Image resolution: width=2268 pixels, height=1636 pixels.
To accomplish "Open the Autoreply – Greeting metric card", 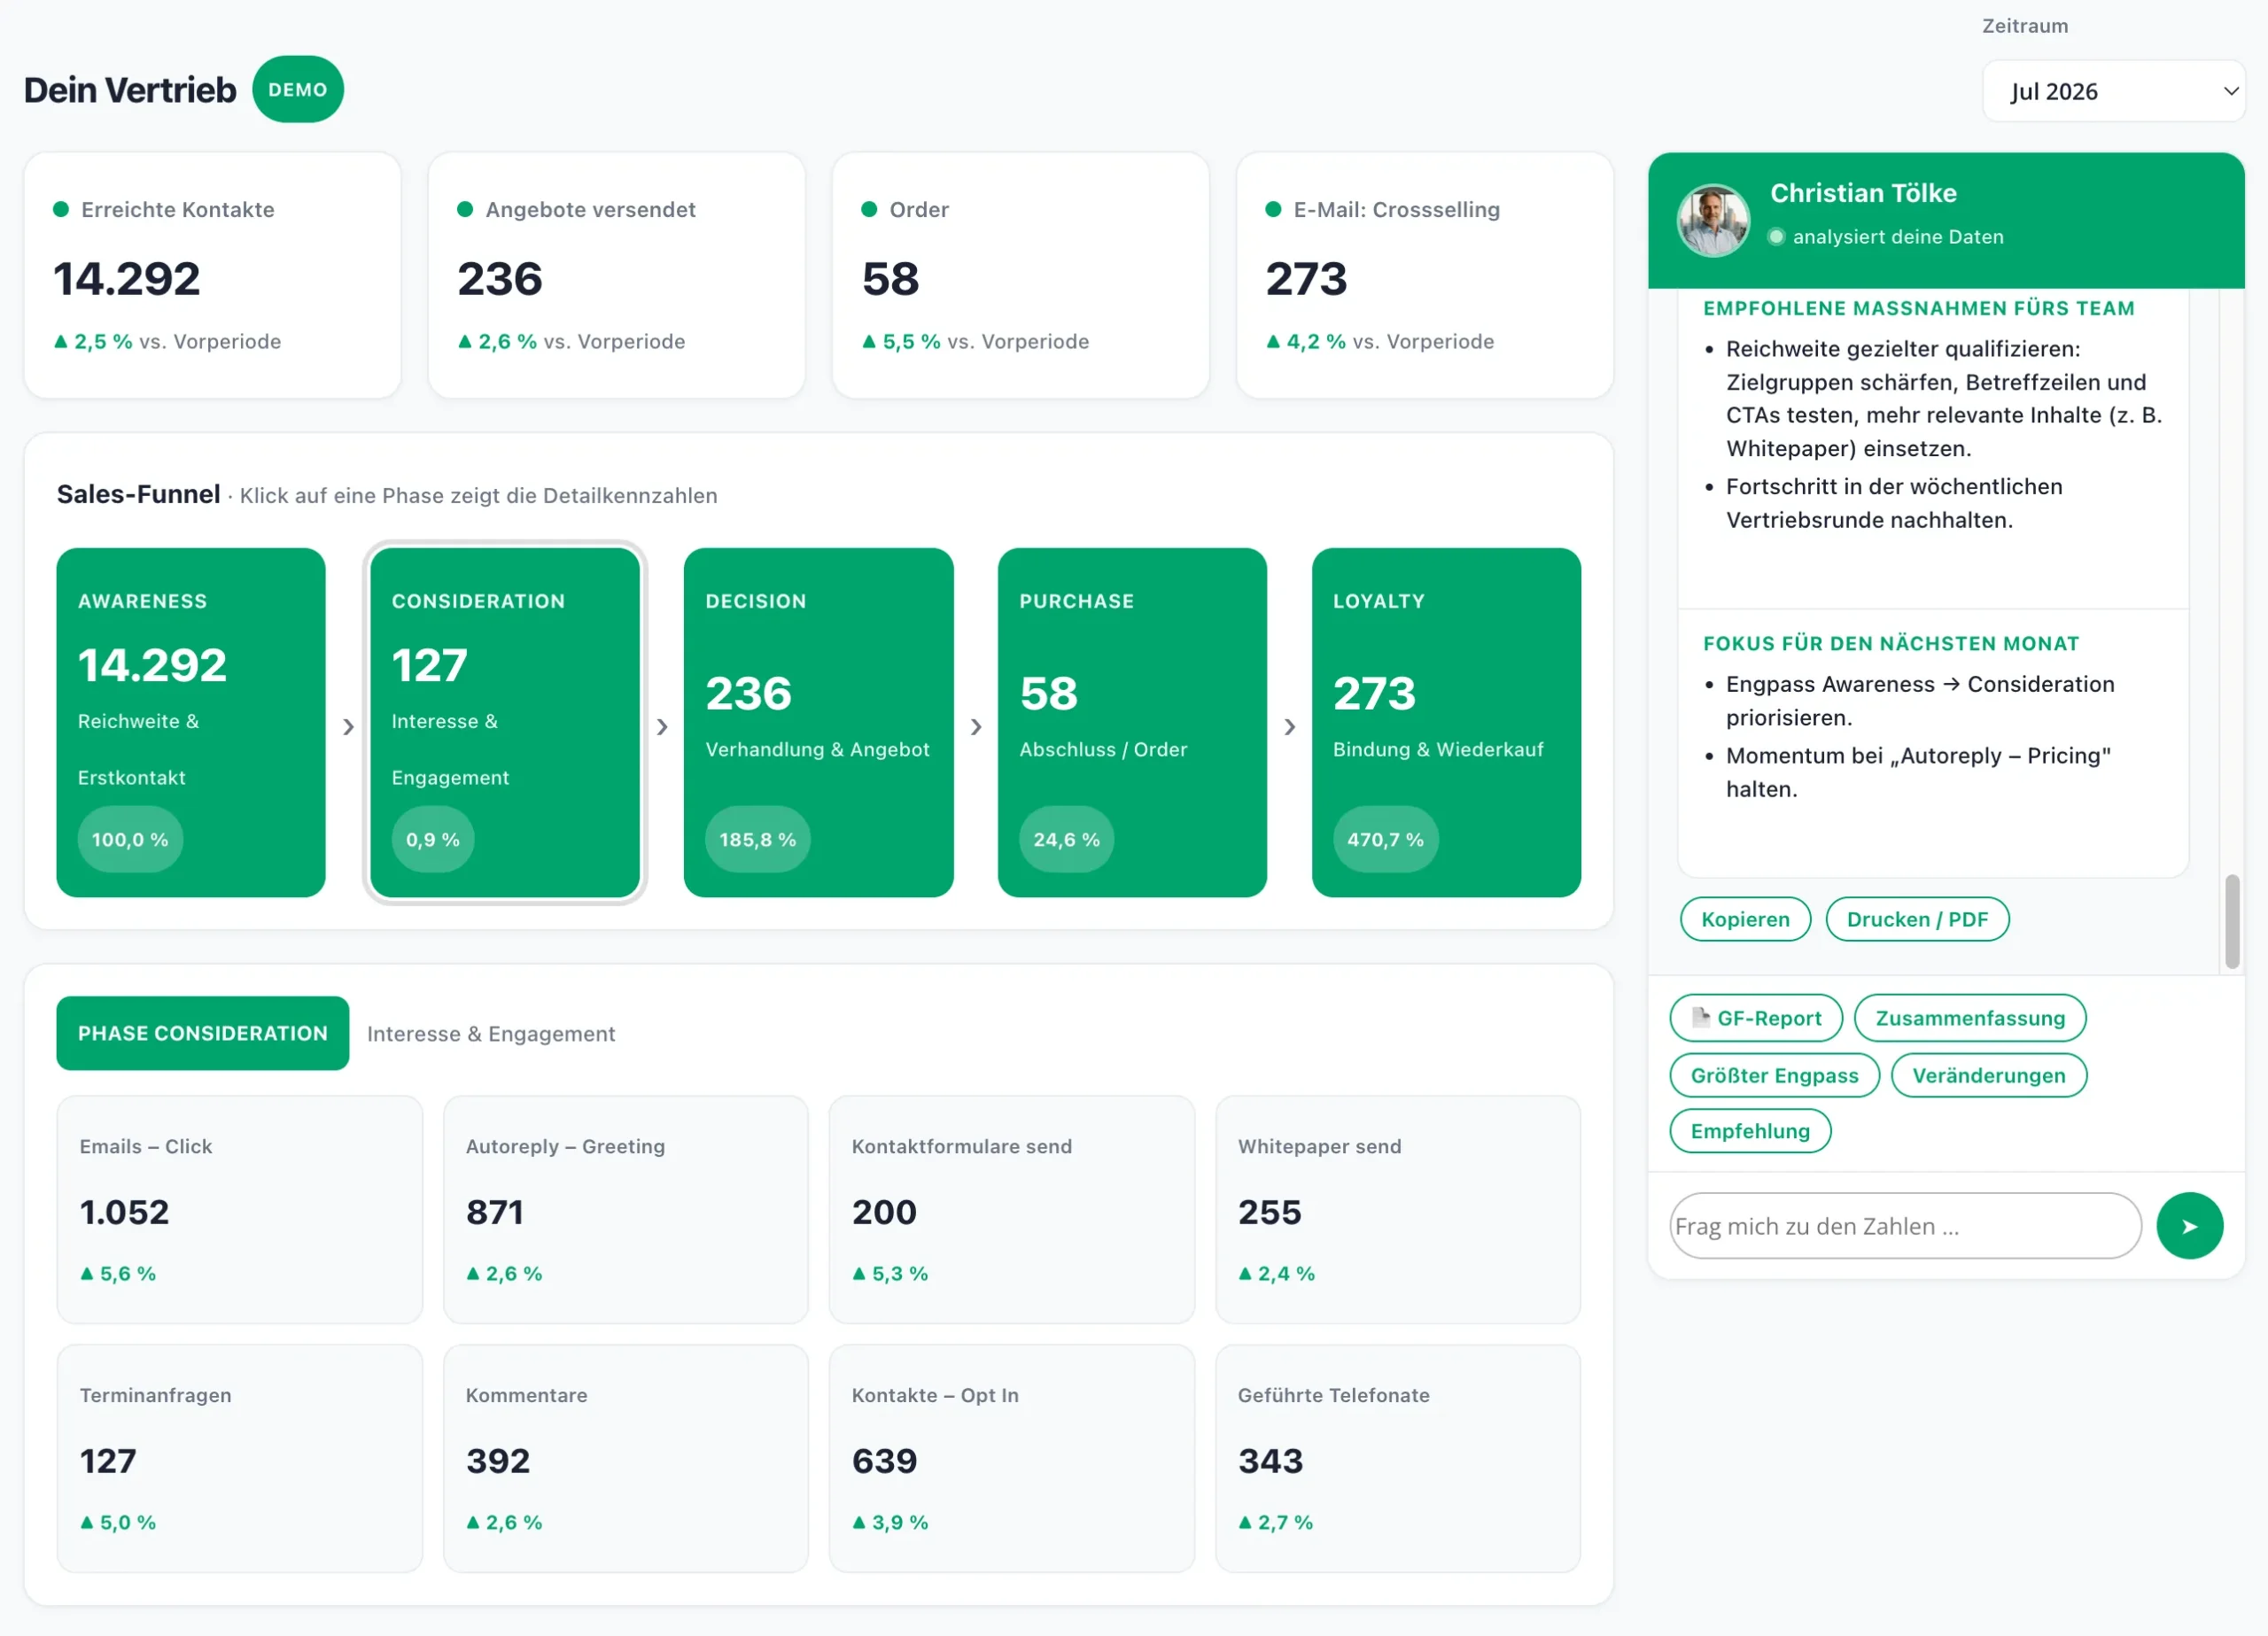I will (x=626, y=1209).
